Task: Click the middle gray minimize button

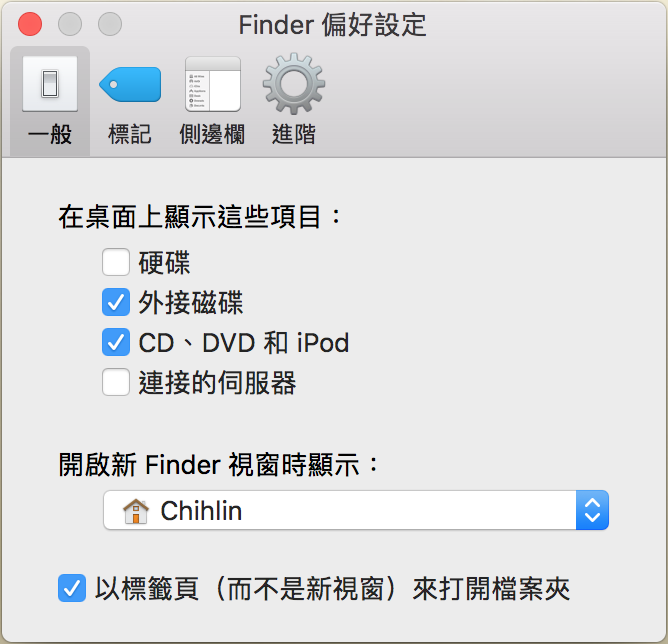Action: coord(70,24)
